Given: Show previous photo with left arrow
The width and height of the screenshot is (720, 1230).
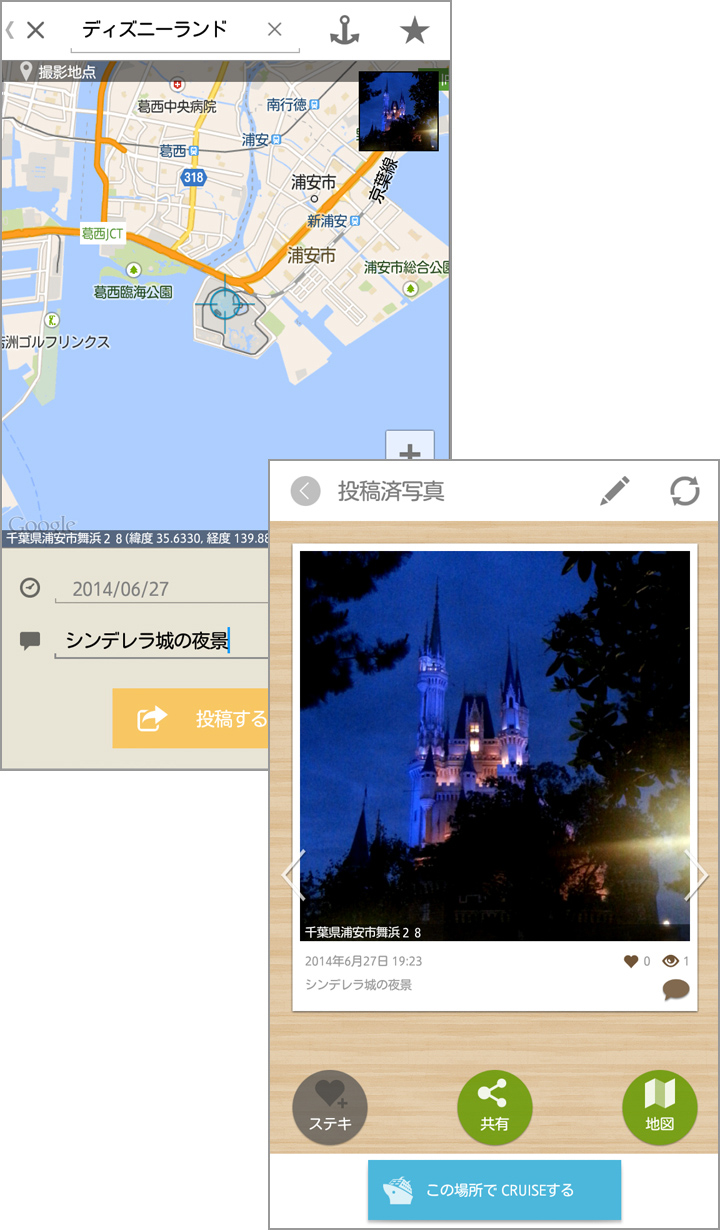Looking at the screenshot, I should 292,876.
